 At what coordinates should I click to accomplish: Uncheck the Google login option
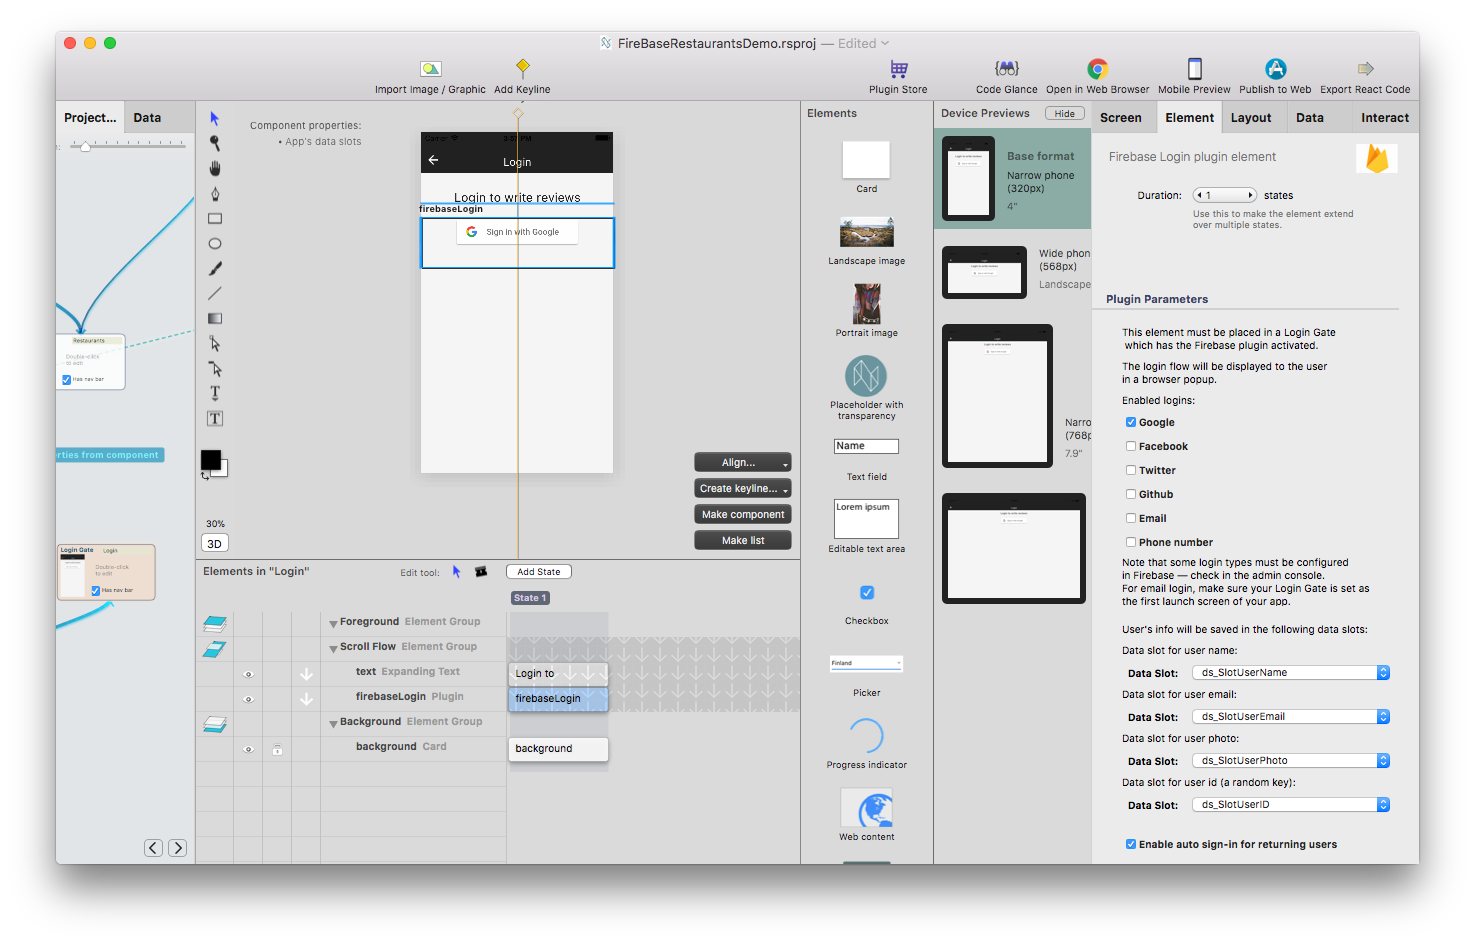[1131, 423]
